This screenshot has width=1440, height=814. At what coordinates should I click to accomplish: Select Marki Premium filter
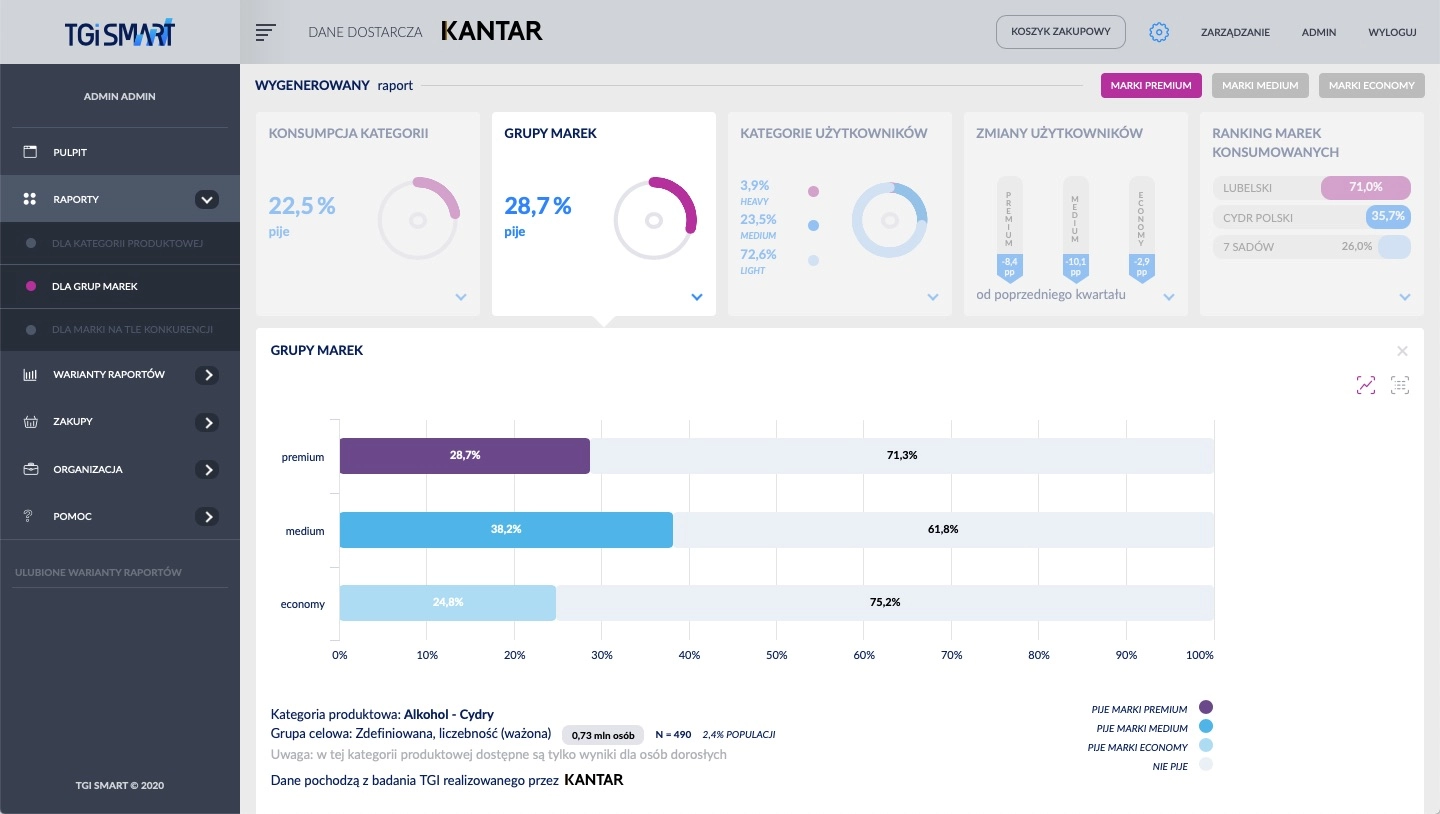click(1151, 86)
